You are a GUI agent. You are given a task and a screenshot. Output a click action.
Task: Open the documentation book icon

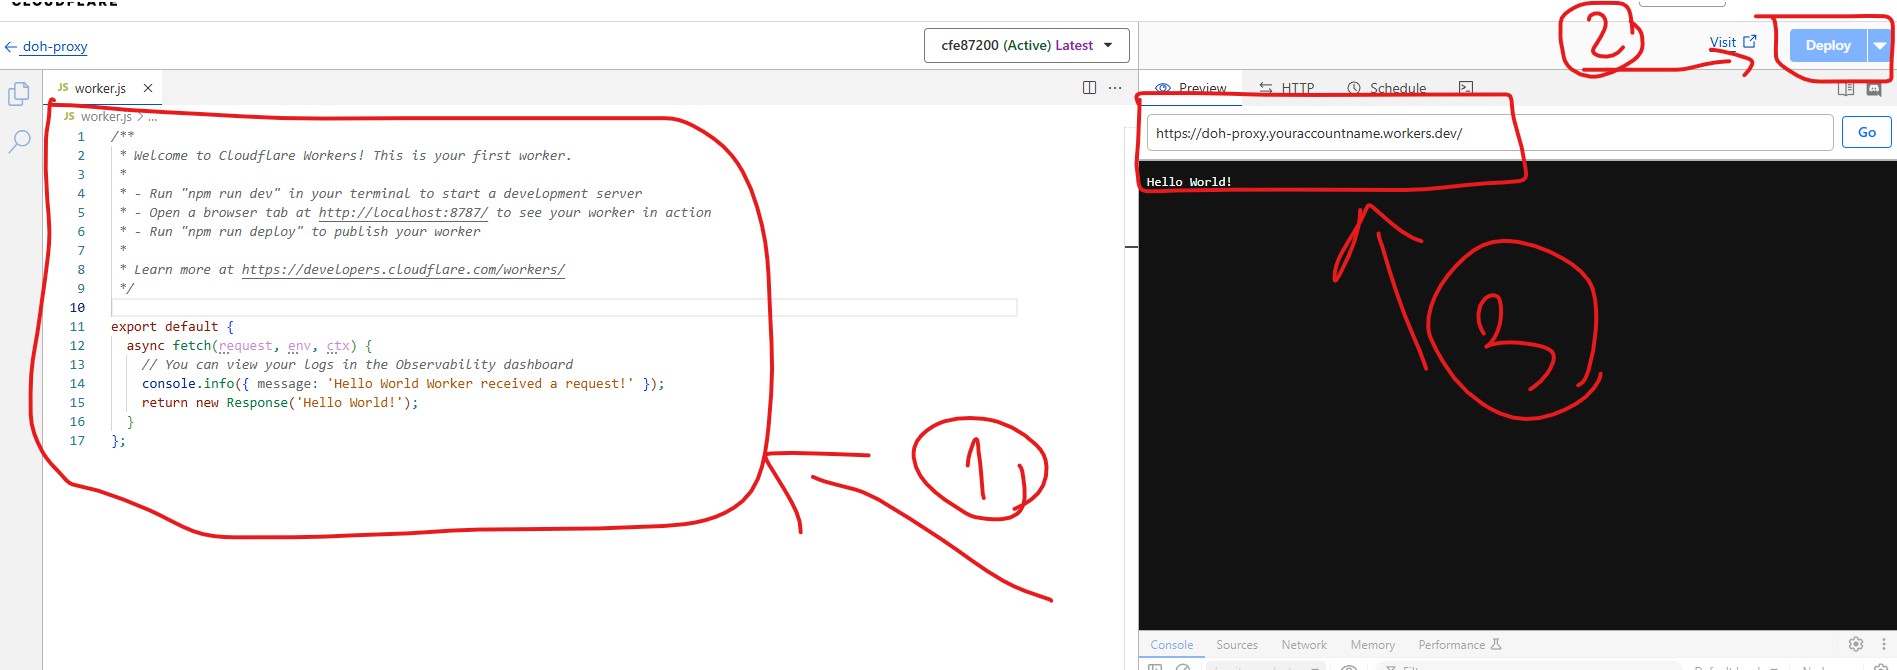[1846, 89]
